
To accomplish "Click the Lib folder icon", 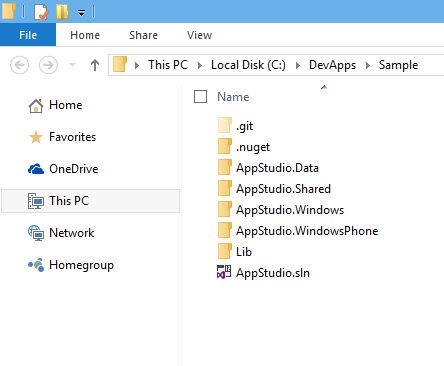I will pyautogui.click(x=225, y=251).
